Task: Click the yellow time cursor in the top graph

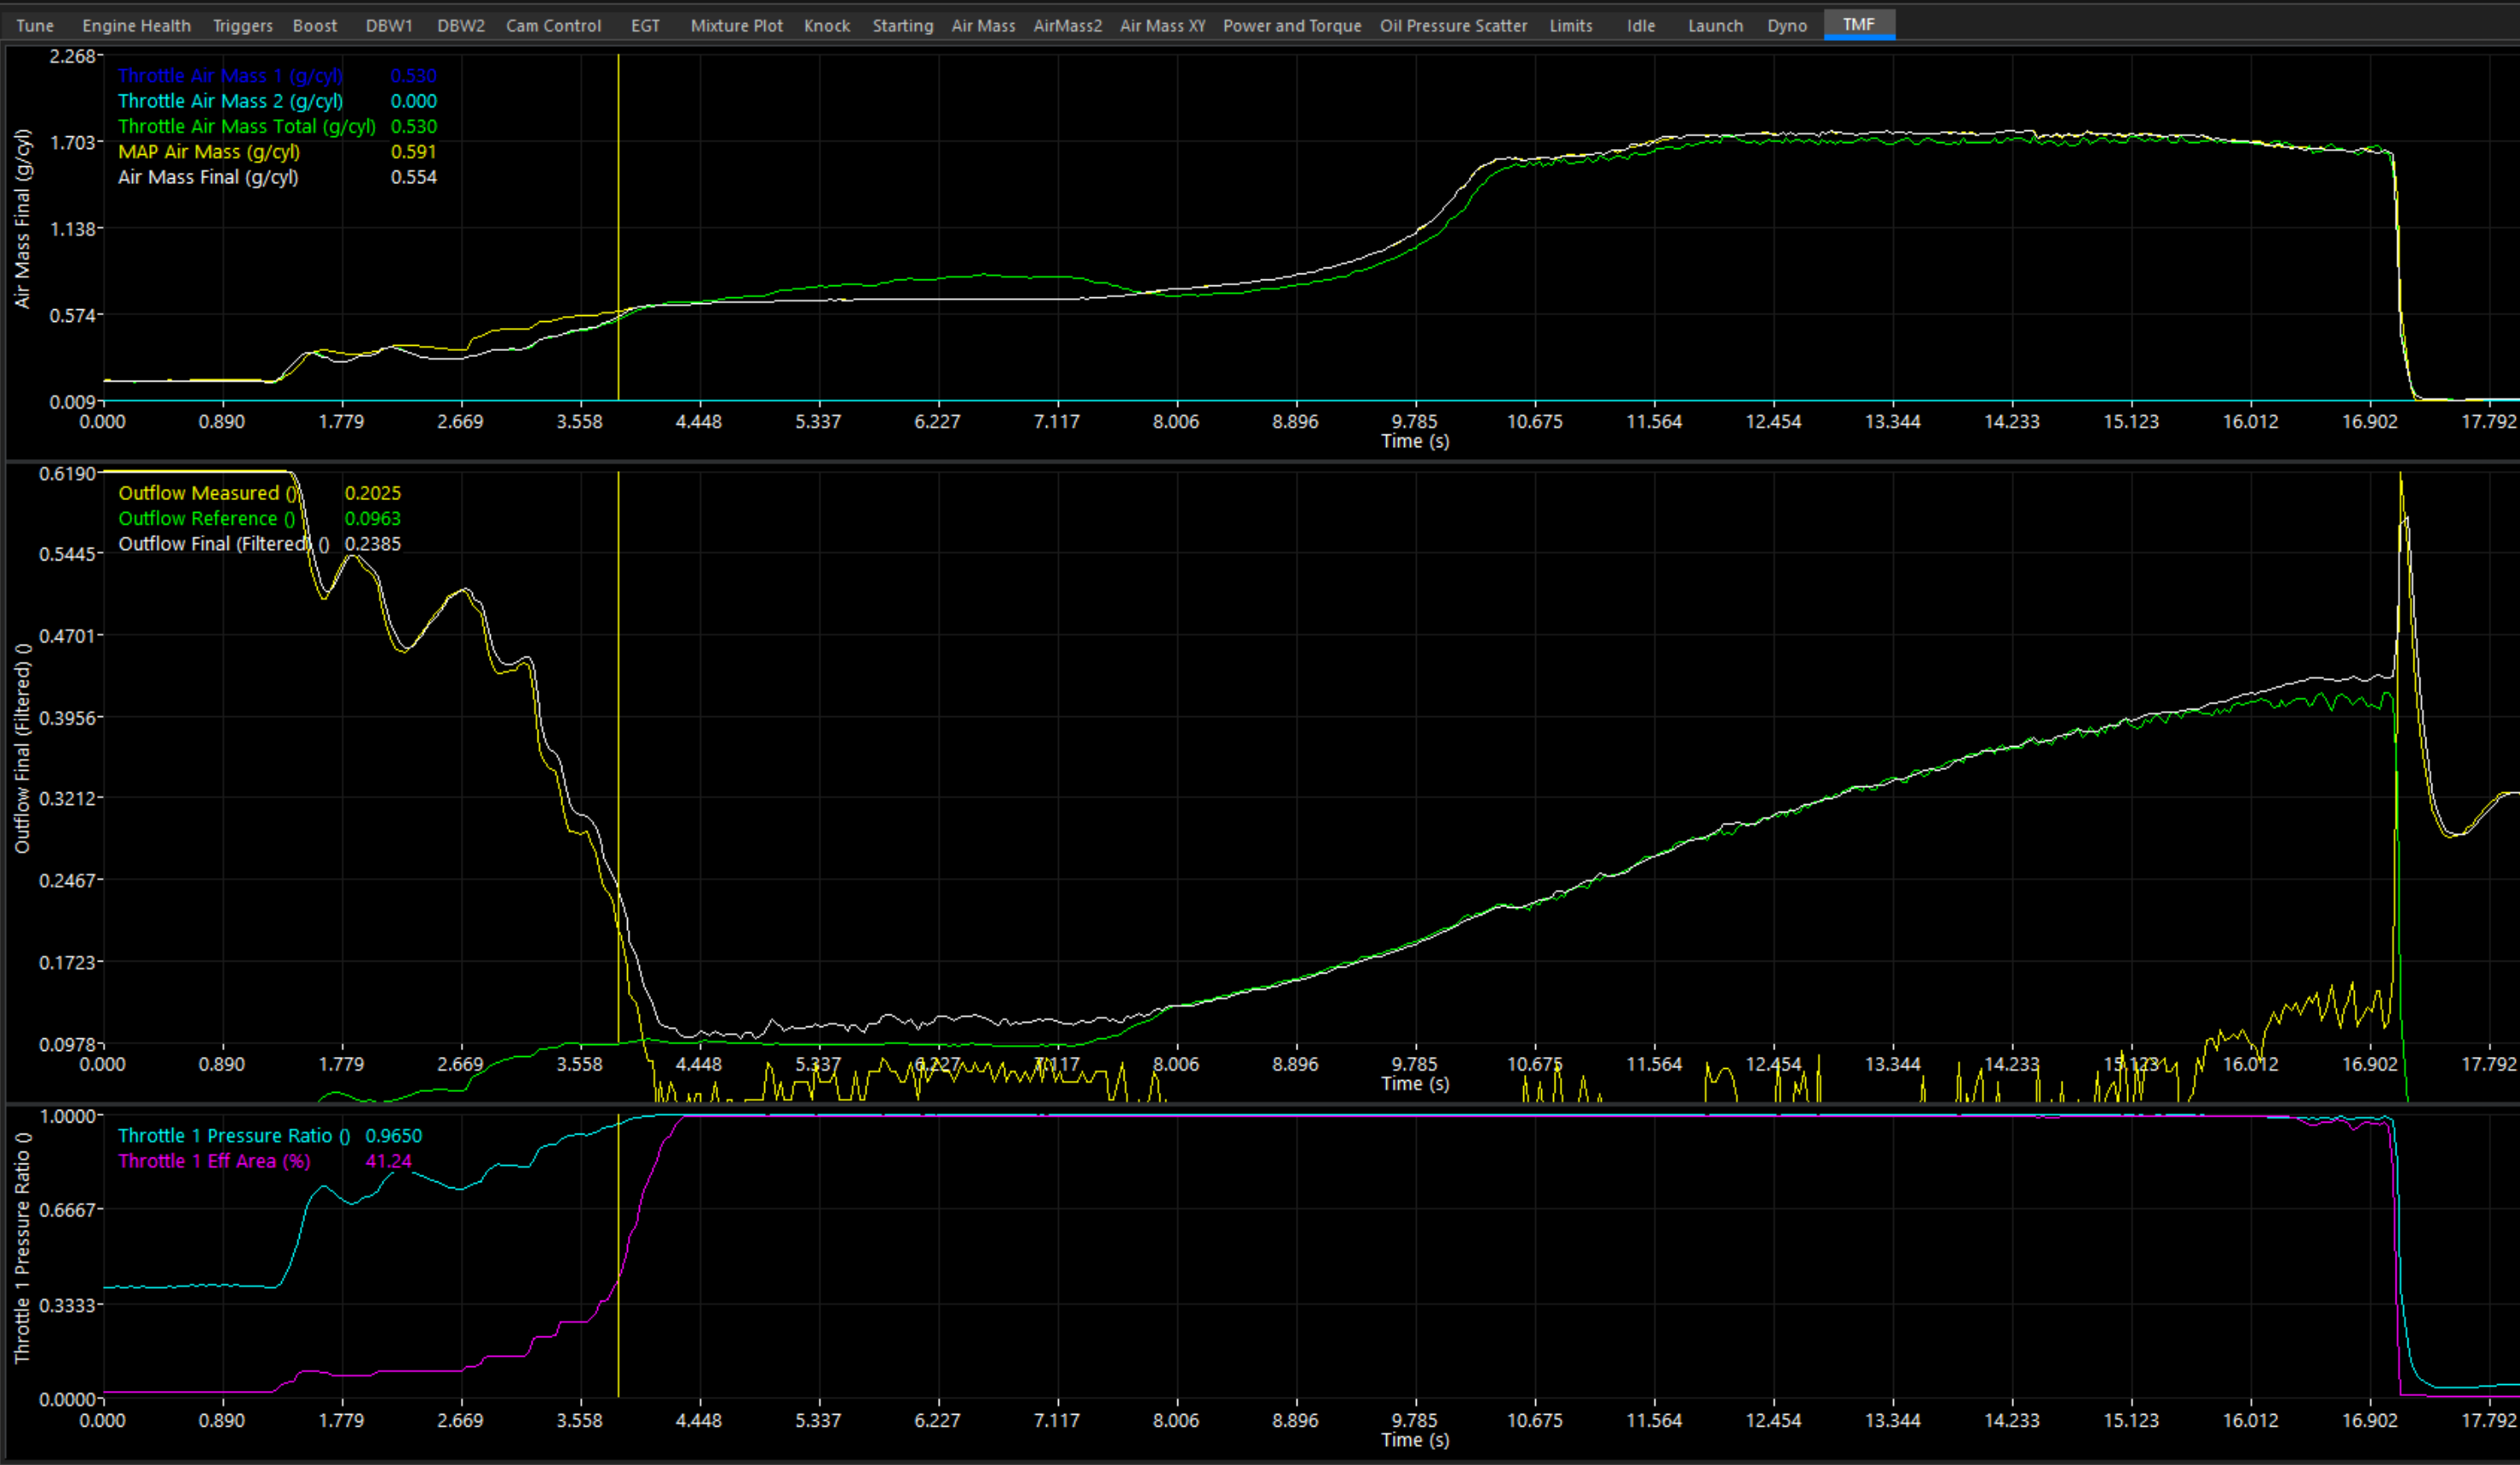Action: 619,227
